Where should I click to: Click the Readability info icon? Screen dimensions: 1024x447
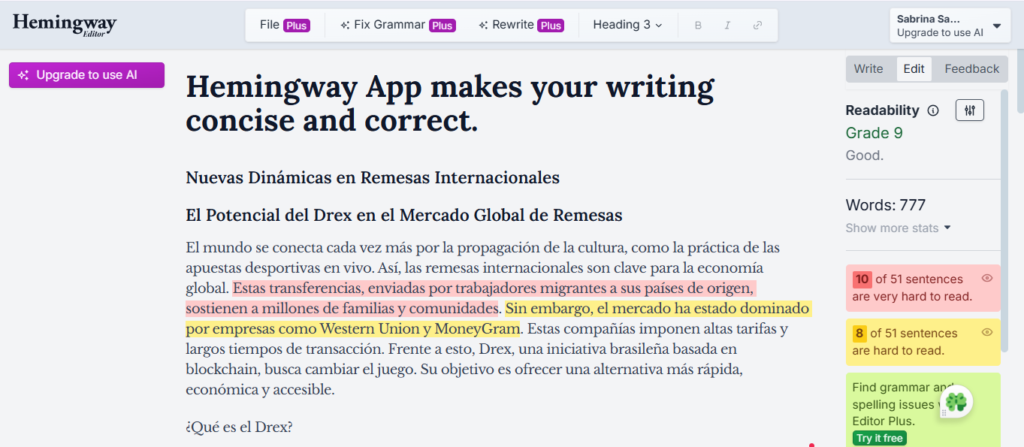[x=933, y=110]
